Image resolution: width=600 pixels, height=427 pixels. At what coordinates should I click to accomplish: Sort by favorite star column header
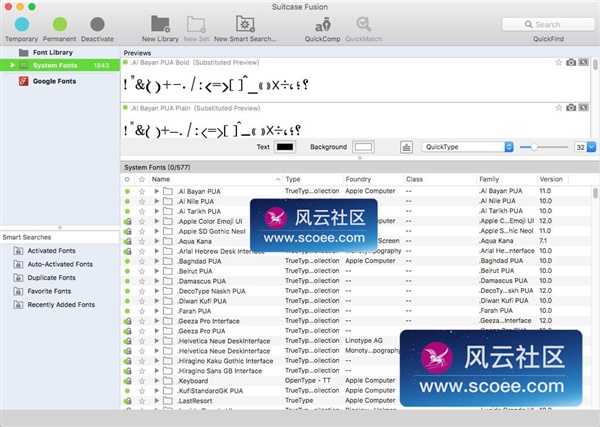point(142,179)
